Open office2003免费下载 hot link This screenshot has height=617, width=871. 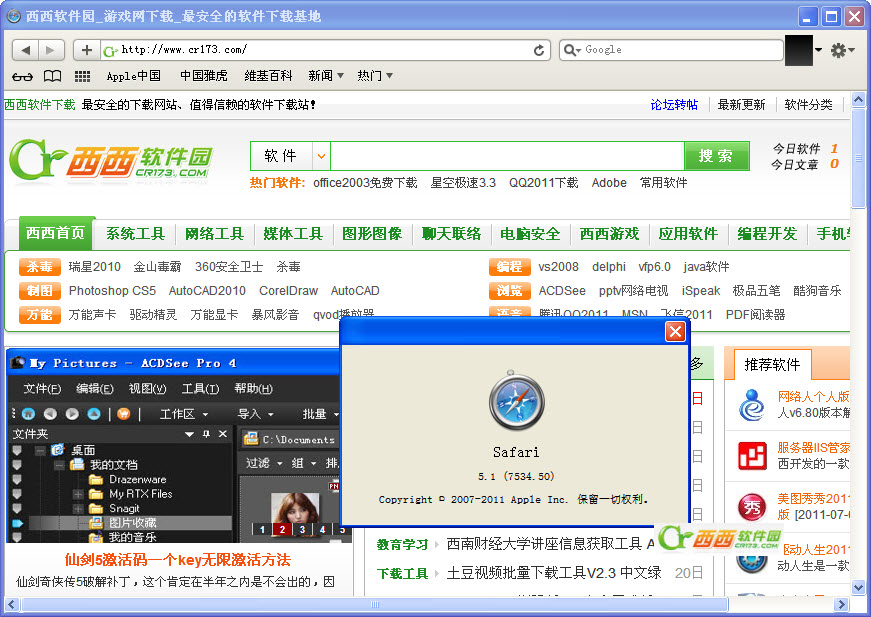tap(365, 183)
